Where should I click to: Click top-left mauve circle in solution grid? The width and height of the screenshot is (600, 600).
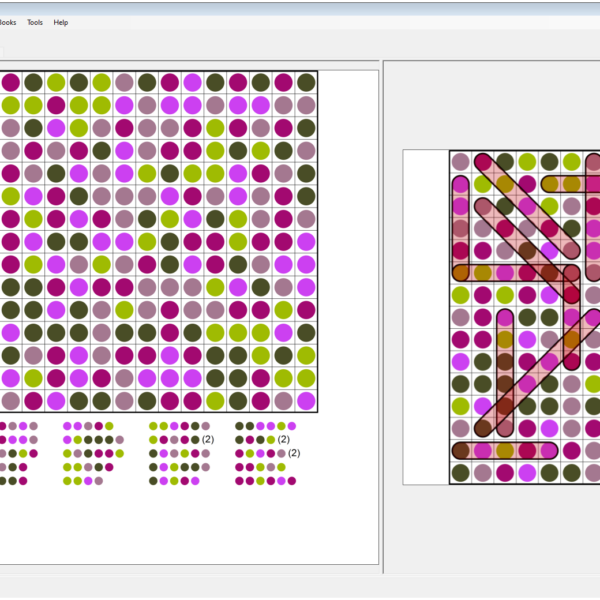click(460, 162)
